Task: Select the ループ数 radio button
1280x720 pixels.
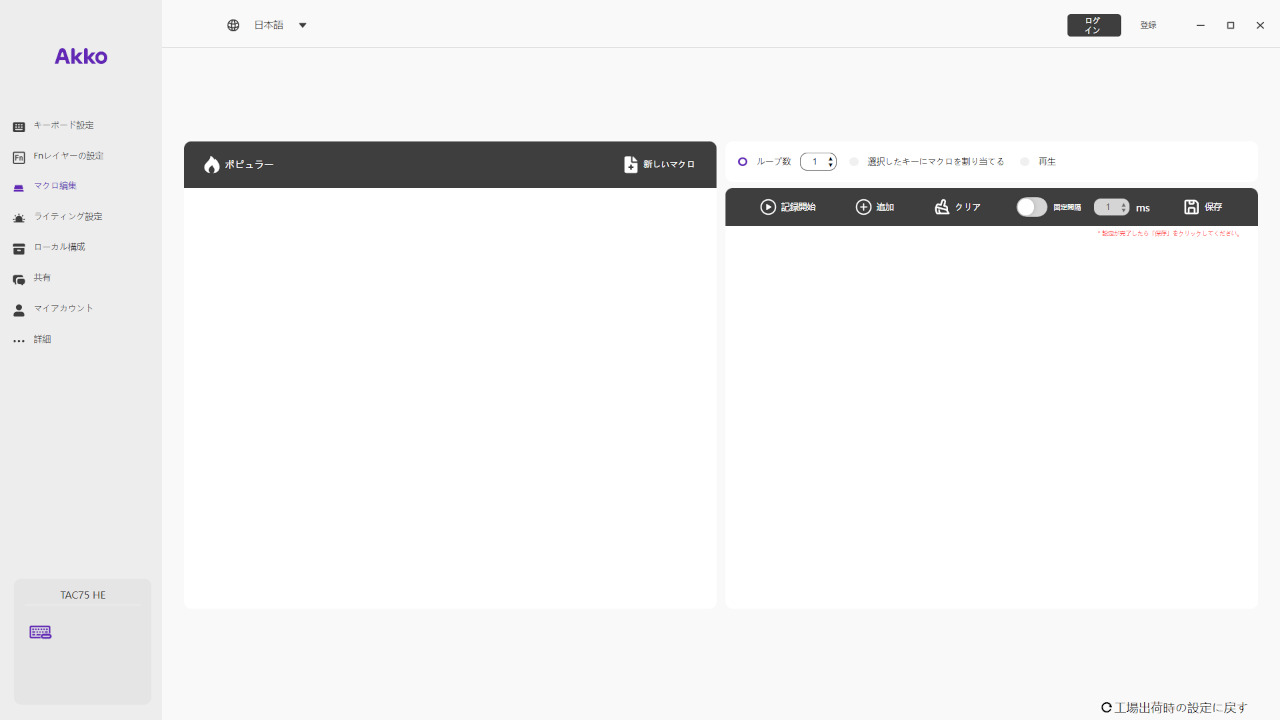Action: (x=743, y=162)
